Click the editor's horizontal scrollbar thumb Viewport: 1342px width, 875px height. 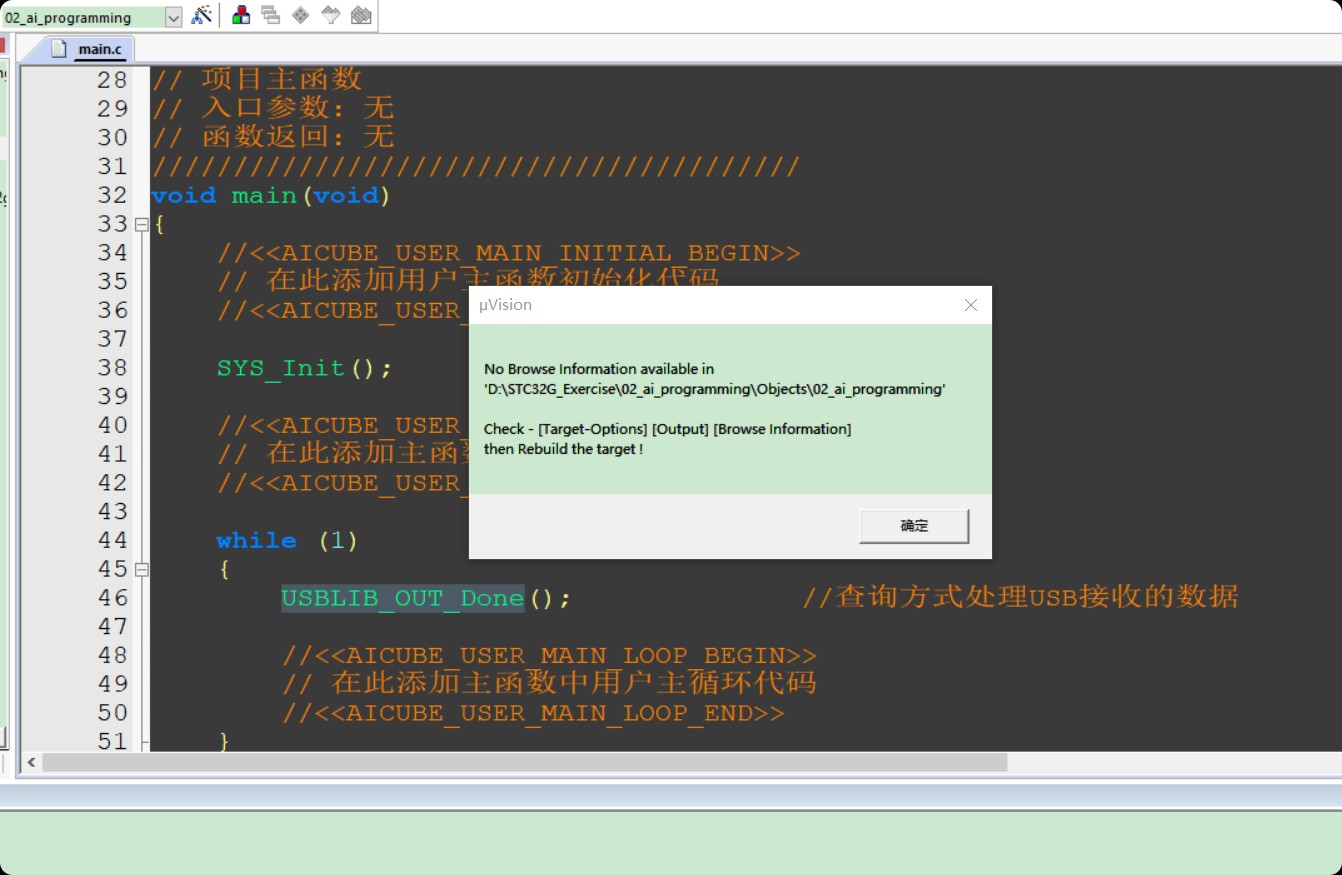(x=524, y=762)
